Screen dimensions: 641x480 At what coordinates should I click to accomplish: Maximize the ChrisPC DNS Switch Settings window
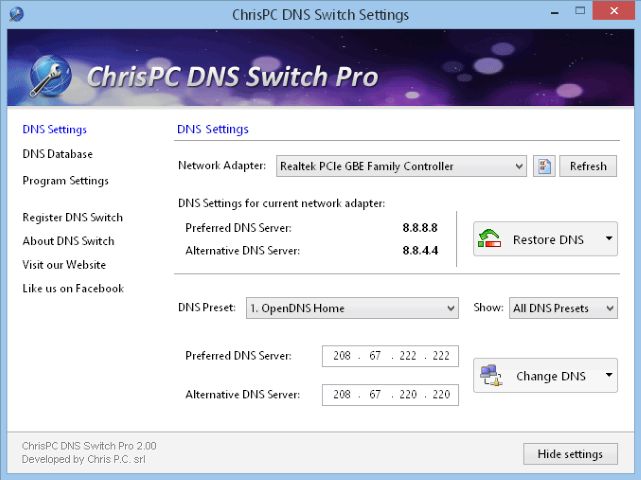[580, 11]
